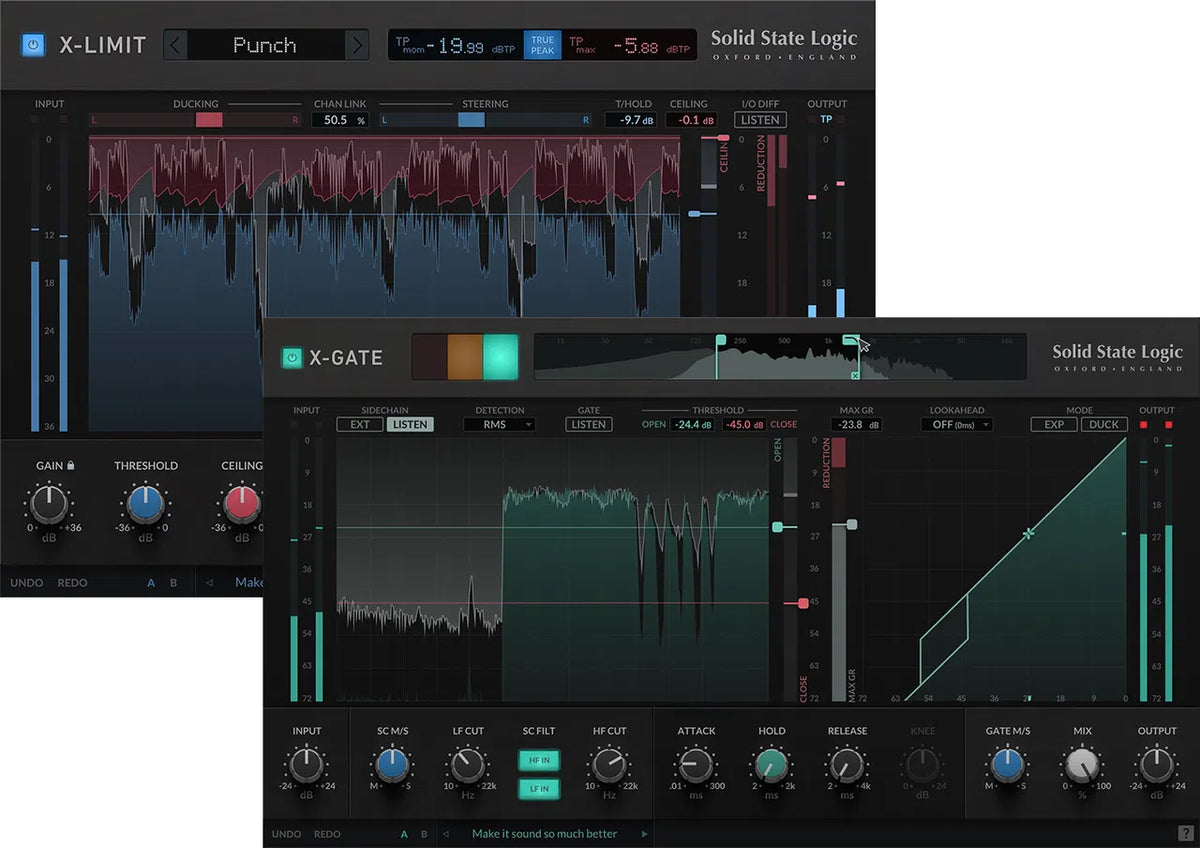Click the question mark help icon
Image resolution: width=1200 pixels, height=848 pixels.
click(1186, 834)
